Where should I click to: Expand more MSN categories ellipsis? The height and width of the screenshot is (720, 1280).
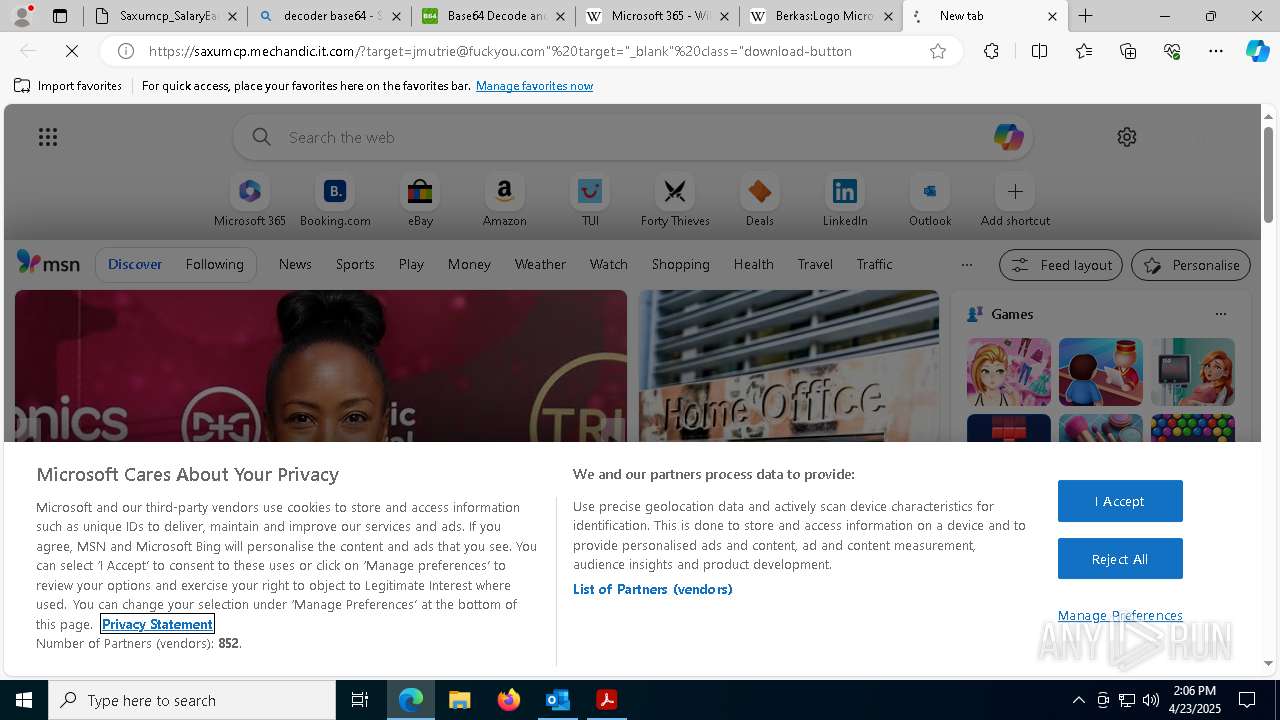pos(966,265)
